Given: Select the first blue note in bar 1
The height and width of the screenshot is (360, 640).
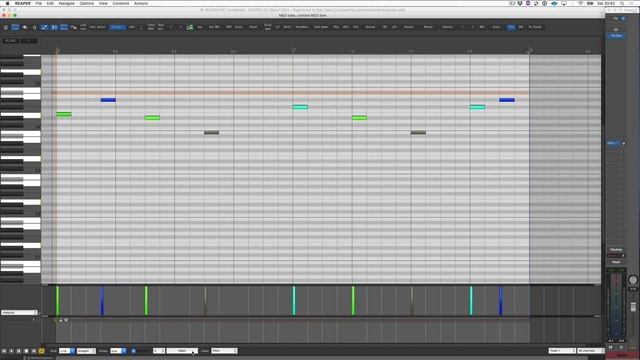Looking at the screenshot, I should pyautogui.click(x=108, y=100).
